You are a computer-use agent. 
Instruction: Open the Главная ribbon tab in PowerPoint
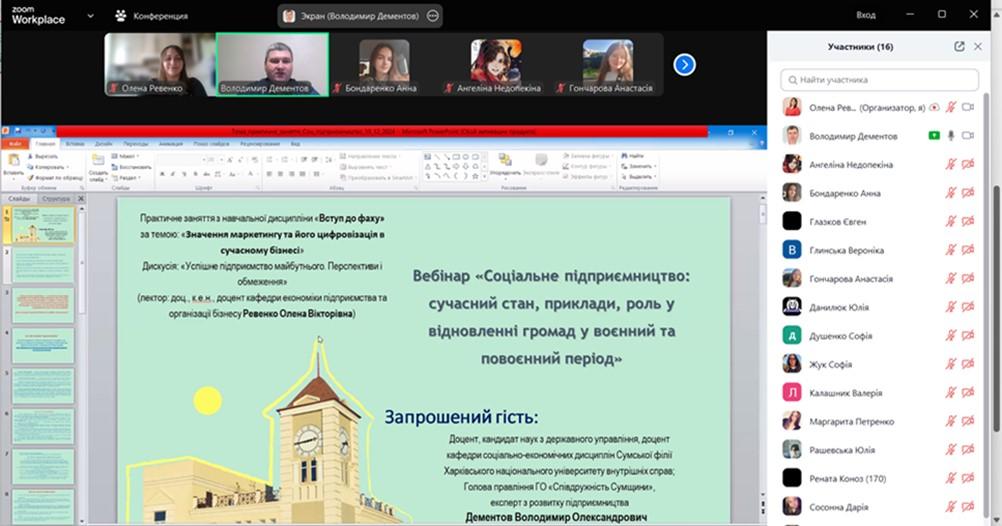pyautogui.click(x=44, y=144)
